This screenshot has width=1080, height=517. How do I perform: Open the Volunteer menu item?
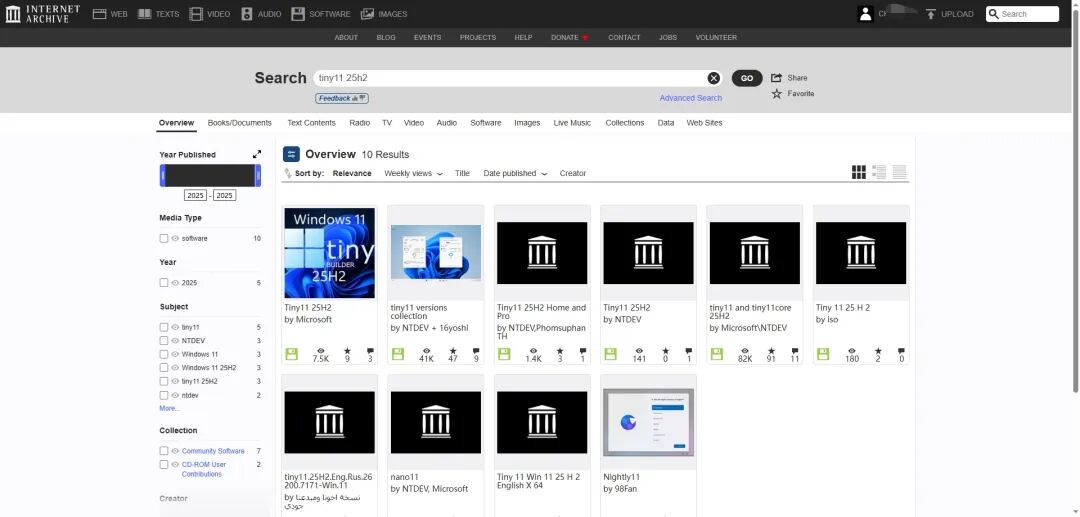tap(716, 38)
